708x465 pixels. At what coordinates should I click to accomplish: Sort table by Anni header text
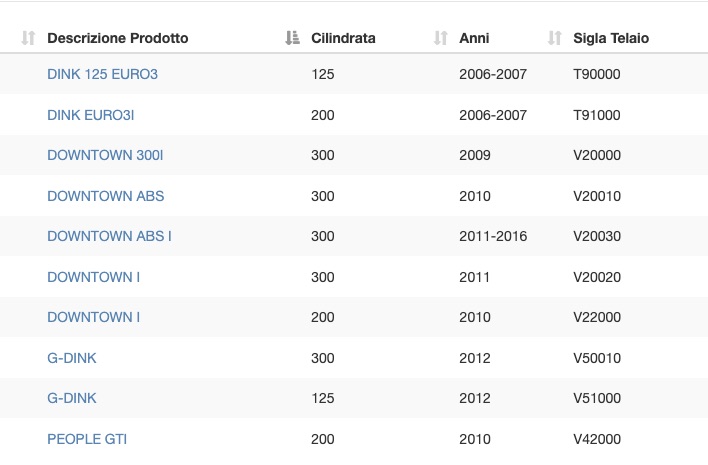tap(474, 38)
